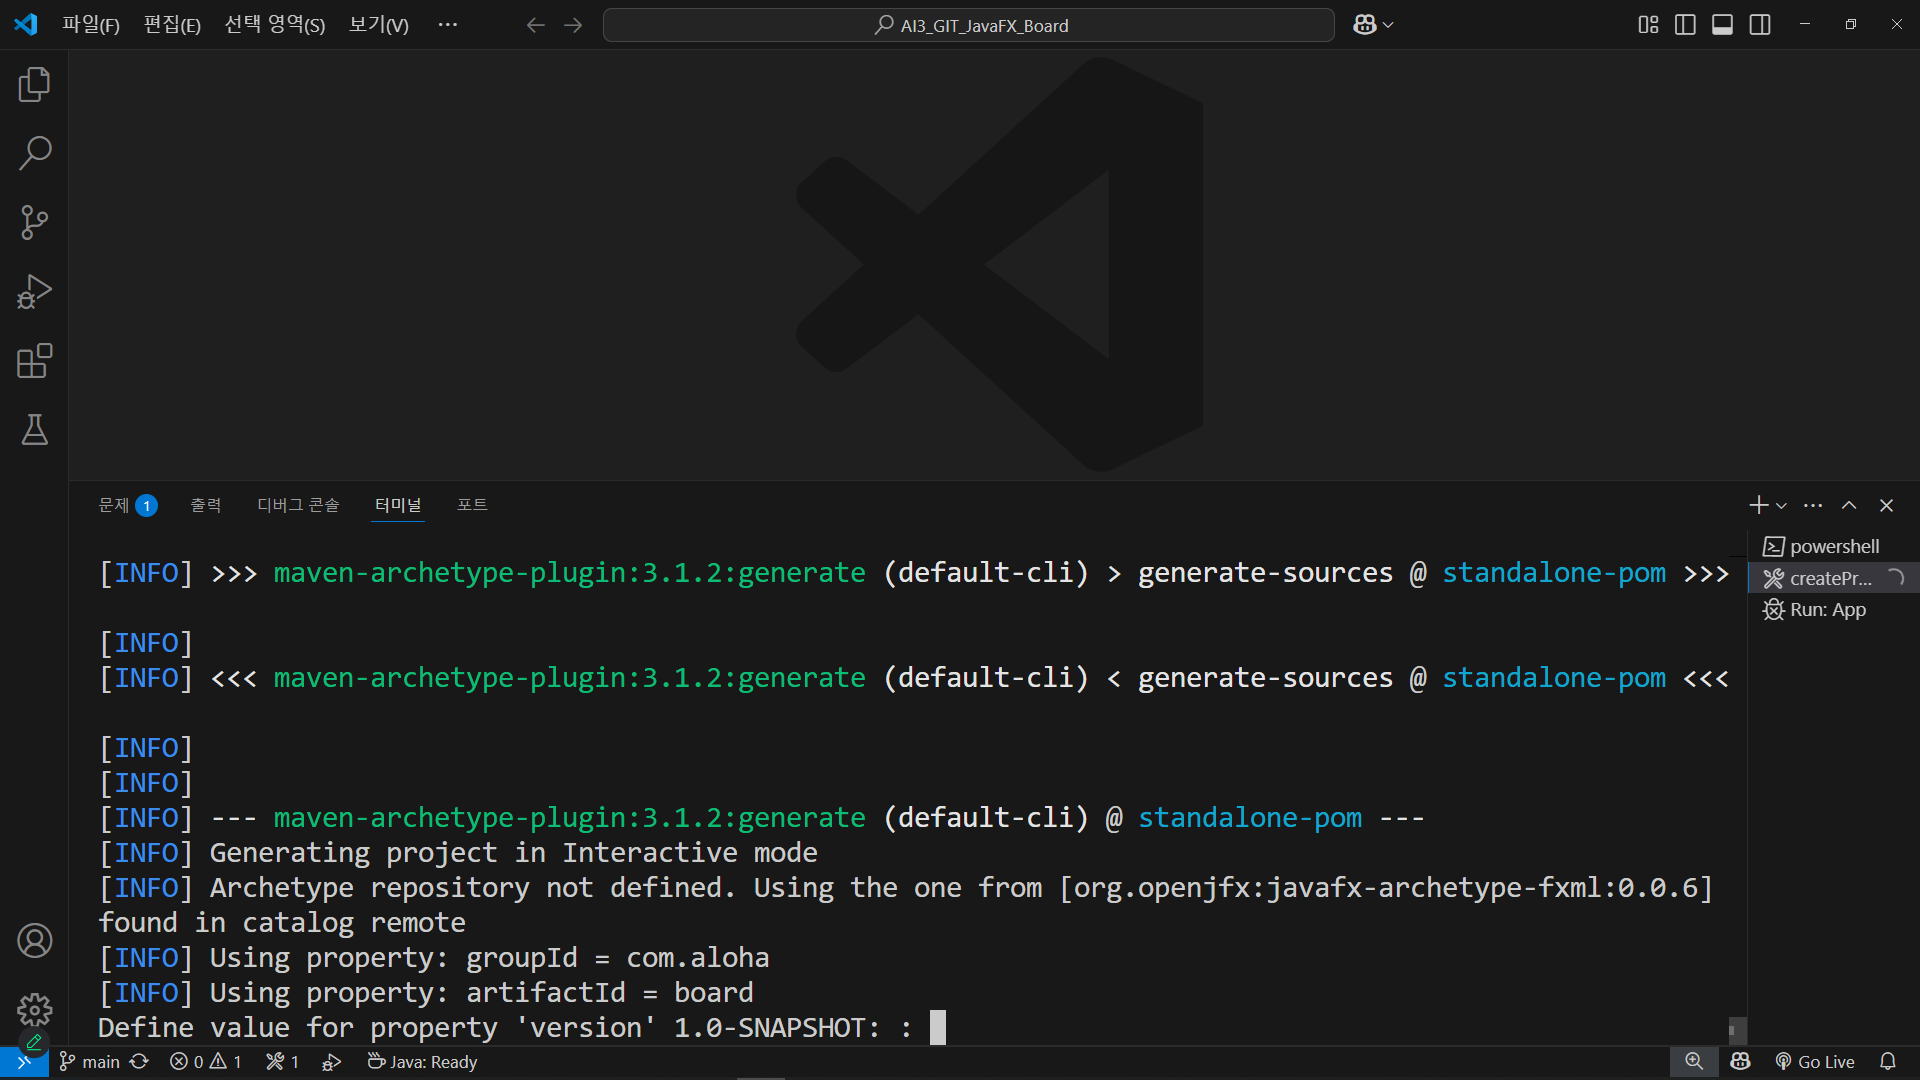Image resolution: width=1920 pixels, height=1080 pixels.
Task: Go forward in navigation history
Action: pos(573,25)
